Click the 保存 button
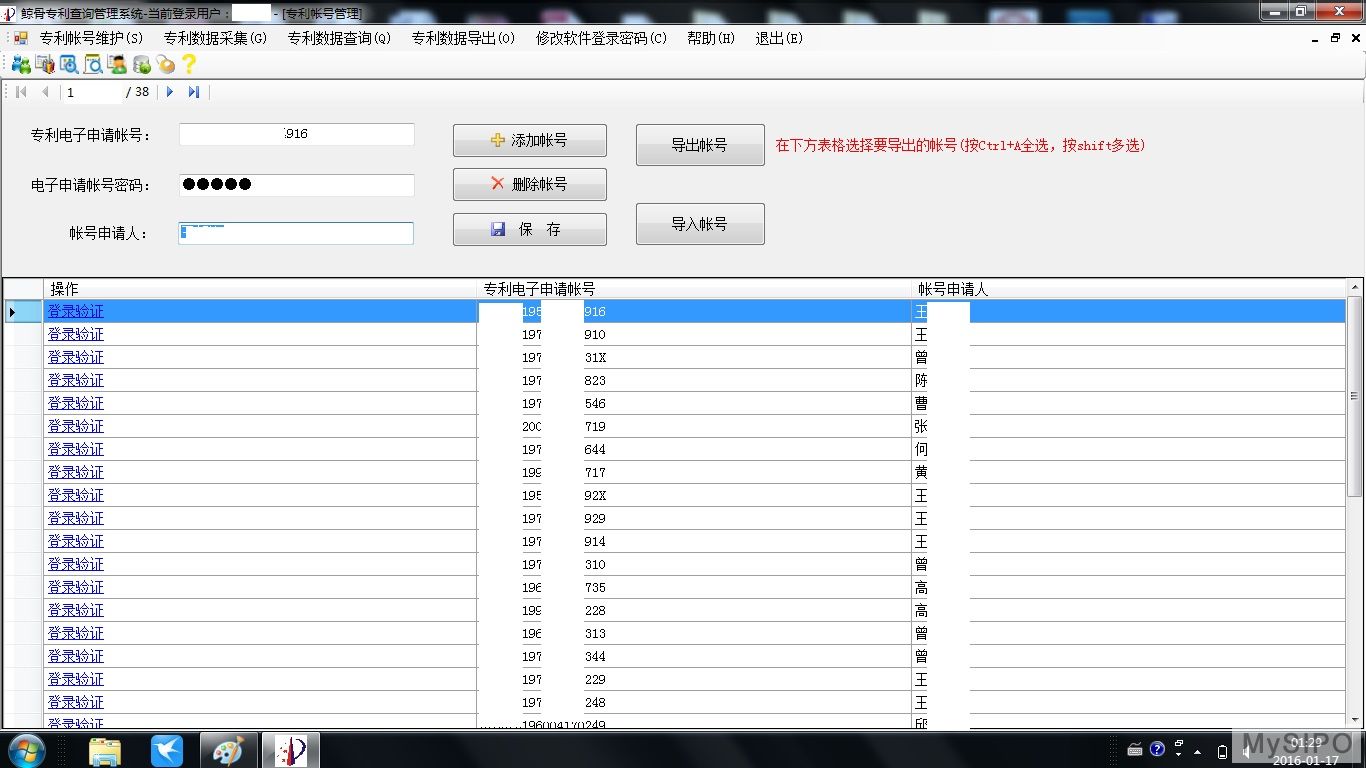 (x=529, y=229)
